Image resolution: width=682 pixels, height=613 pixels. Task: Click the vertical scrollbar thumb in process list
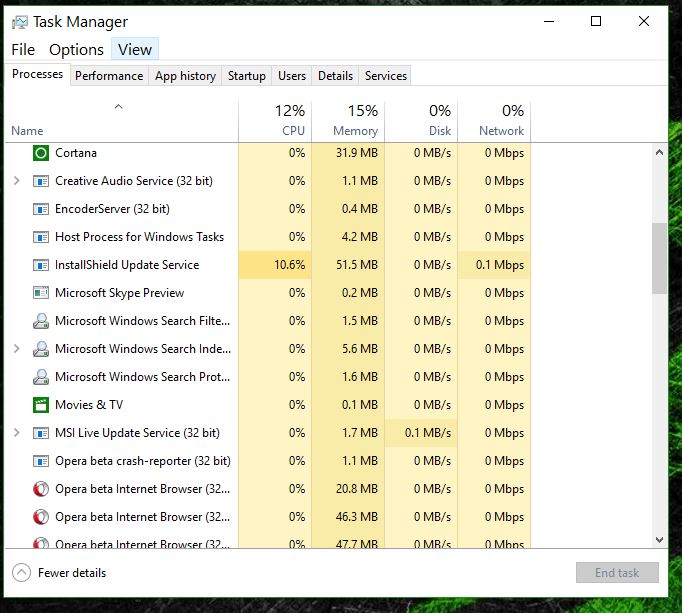click(659, 258)
